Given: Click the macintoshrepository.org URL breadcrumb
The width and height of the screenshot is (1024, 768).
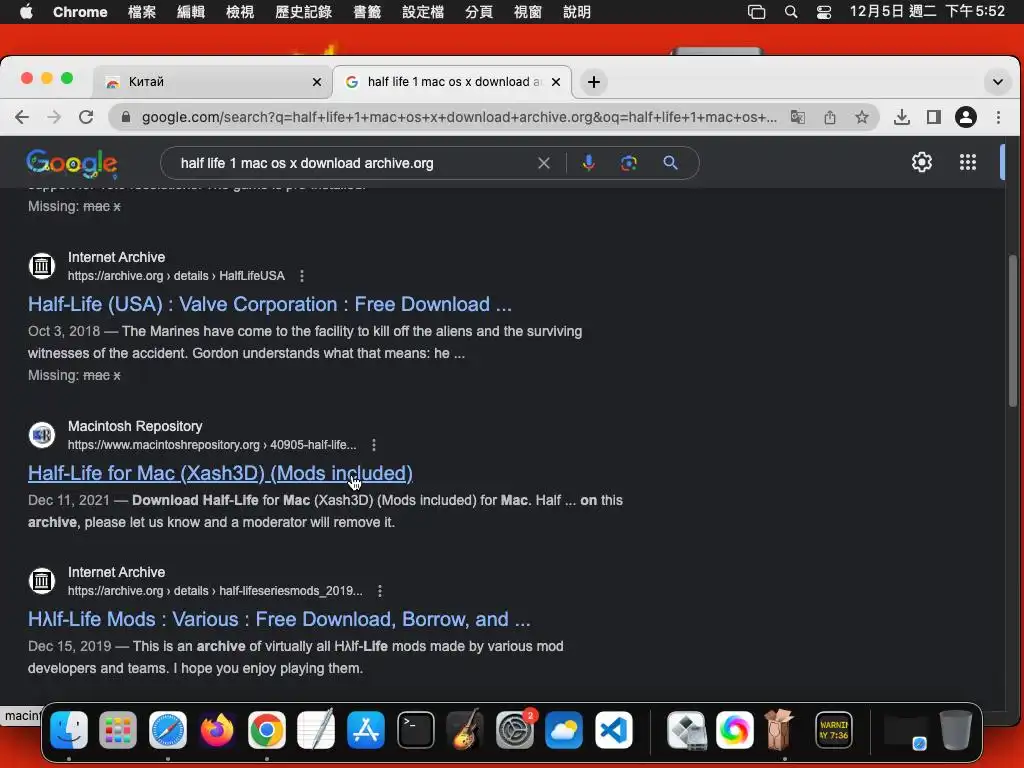Looking at the screenshot, I should point(212,445).
